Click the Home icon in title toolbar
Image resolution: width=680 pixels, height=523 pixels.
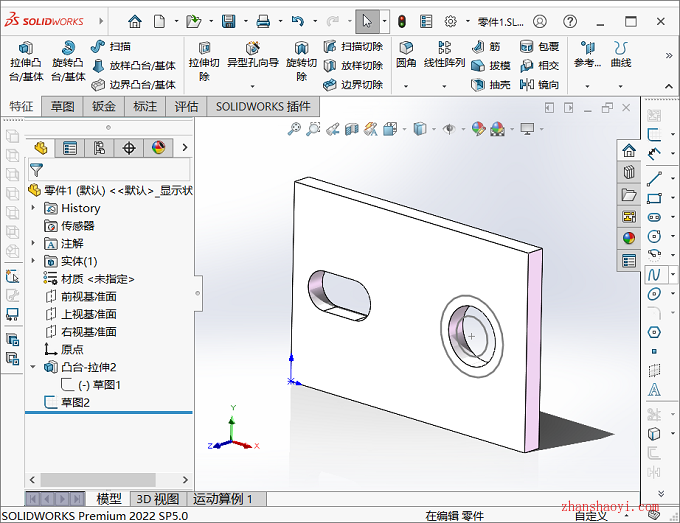point(135,21)
